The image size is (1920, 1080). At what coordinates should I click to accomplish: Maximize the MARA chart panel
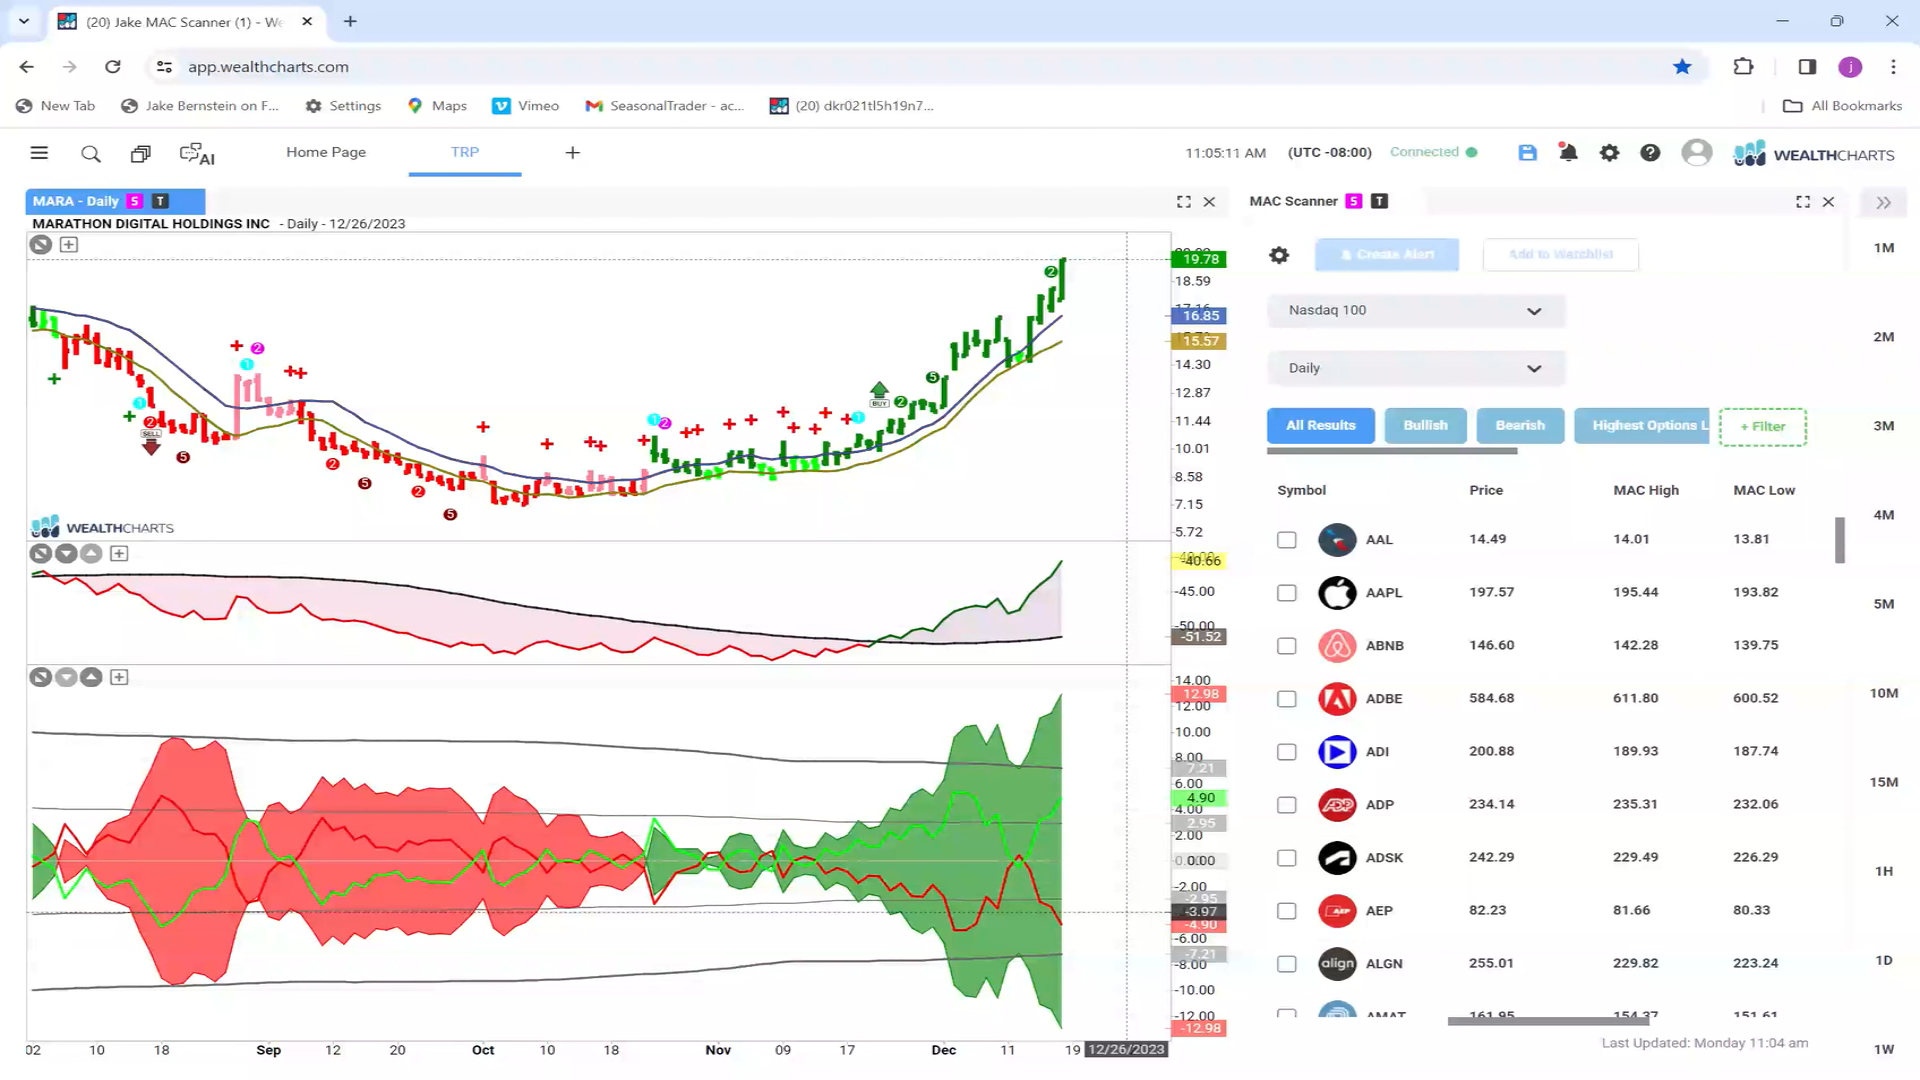[x=1184, y=202]
